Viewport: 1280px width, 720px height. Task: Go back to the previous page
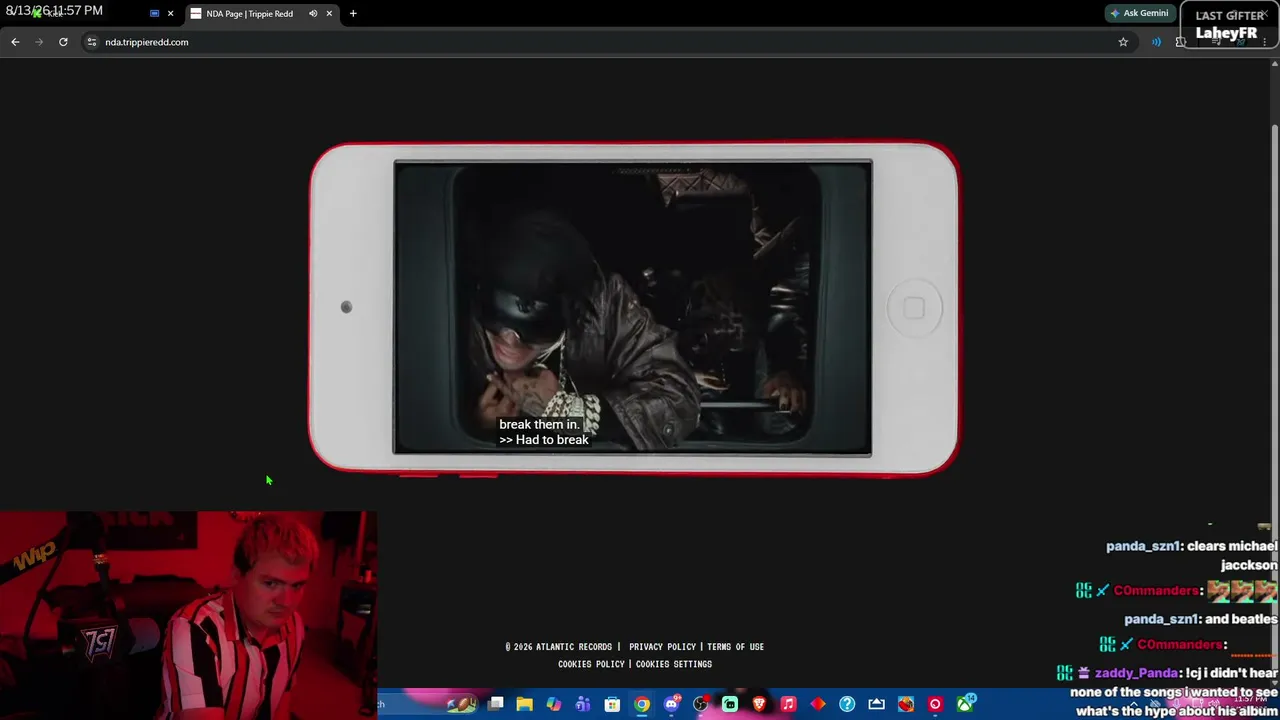15,42
